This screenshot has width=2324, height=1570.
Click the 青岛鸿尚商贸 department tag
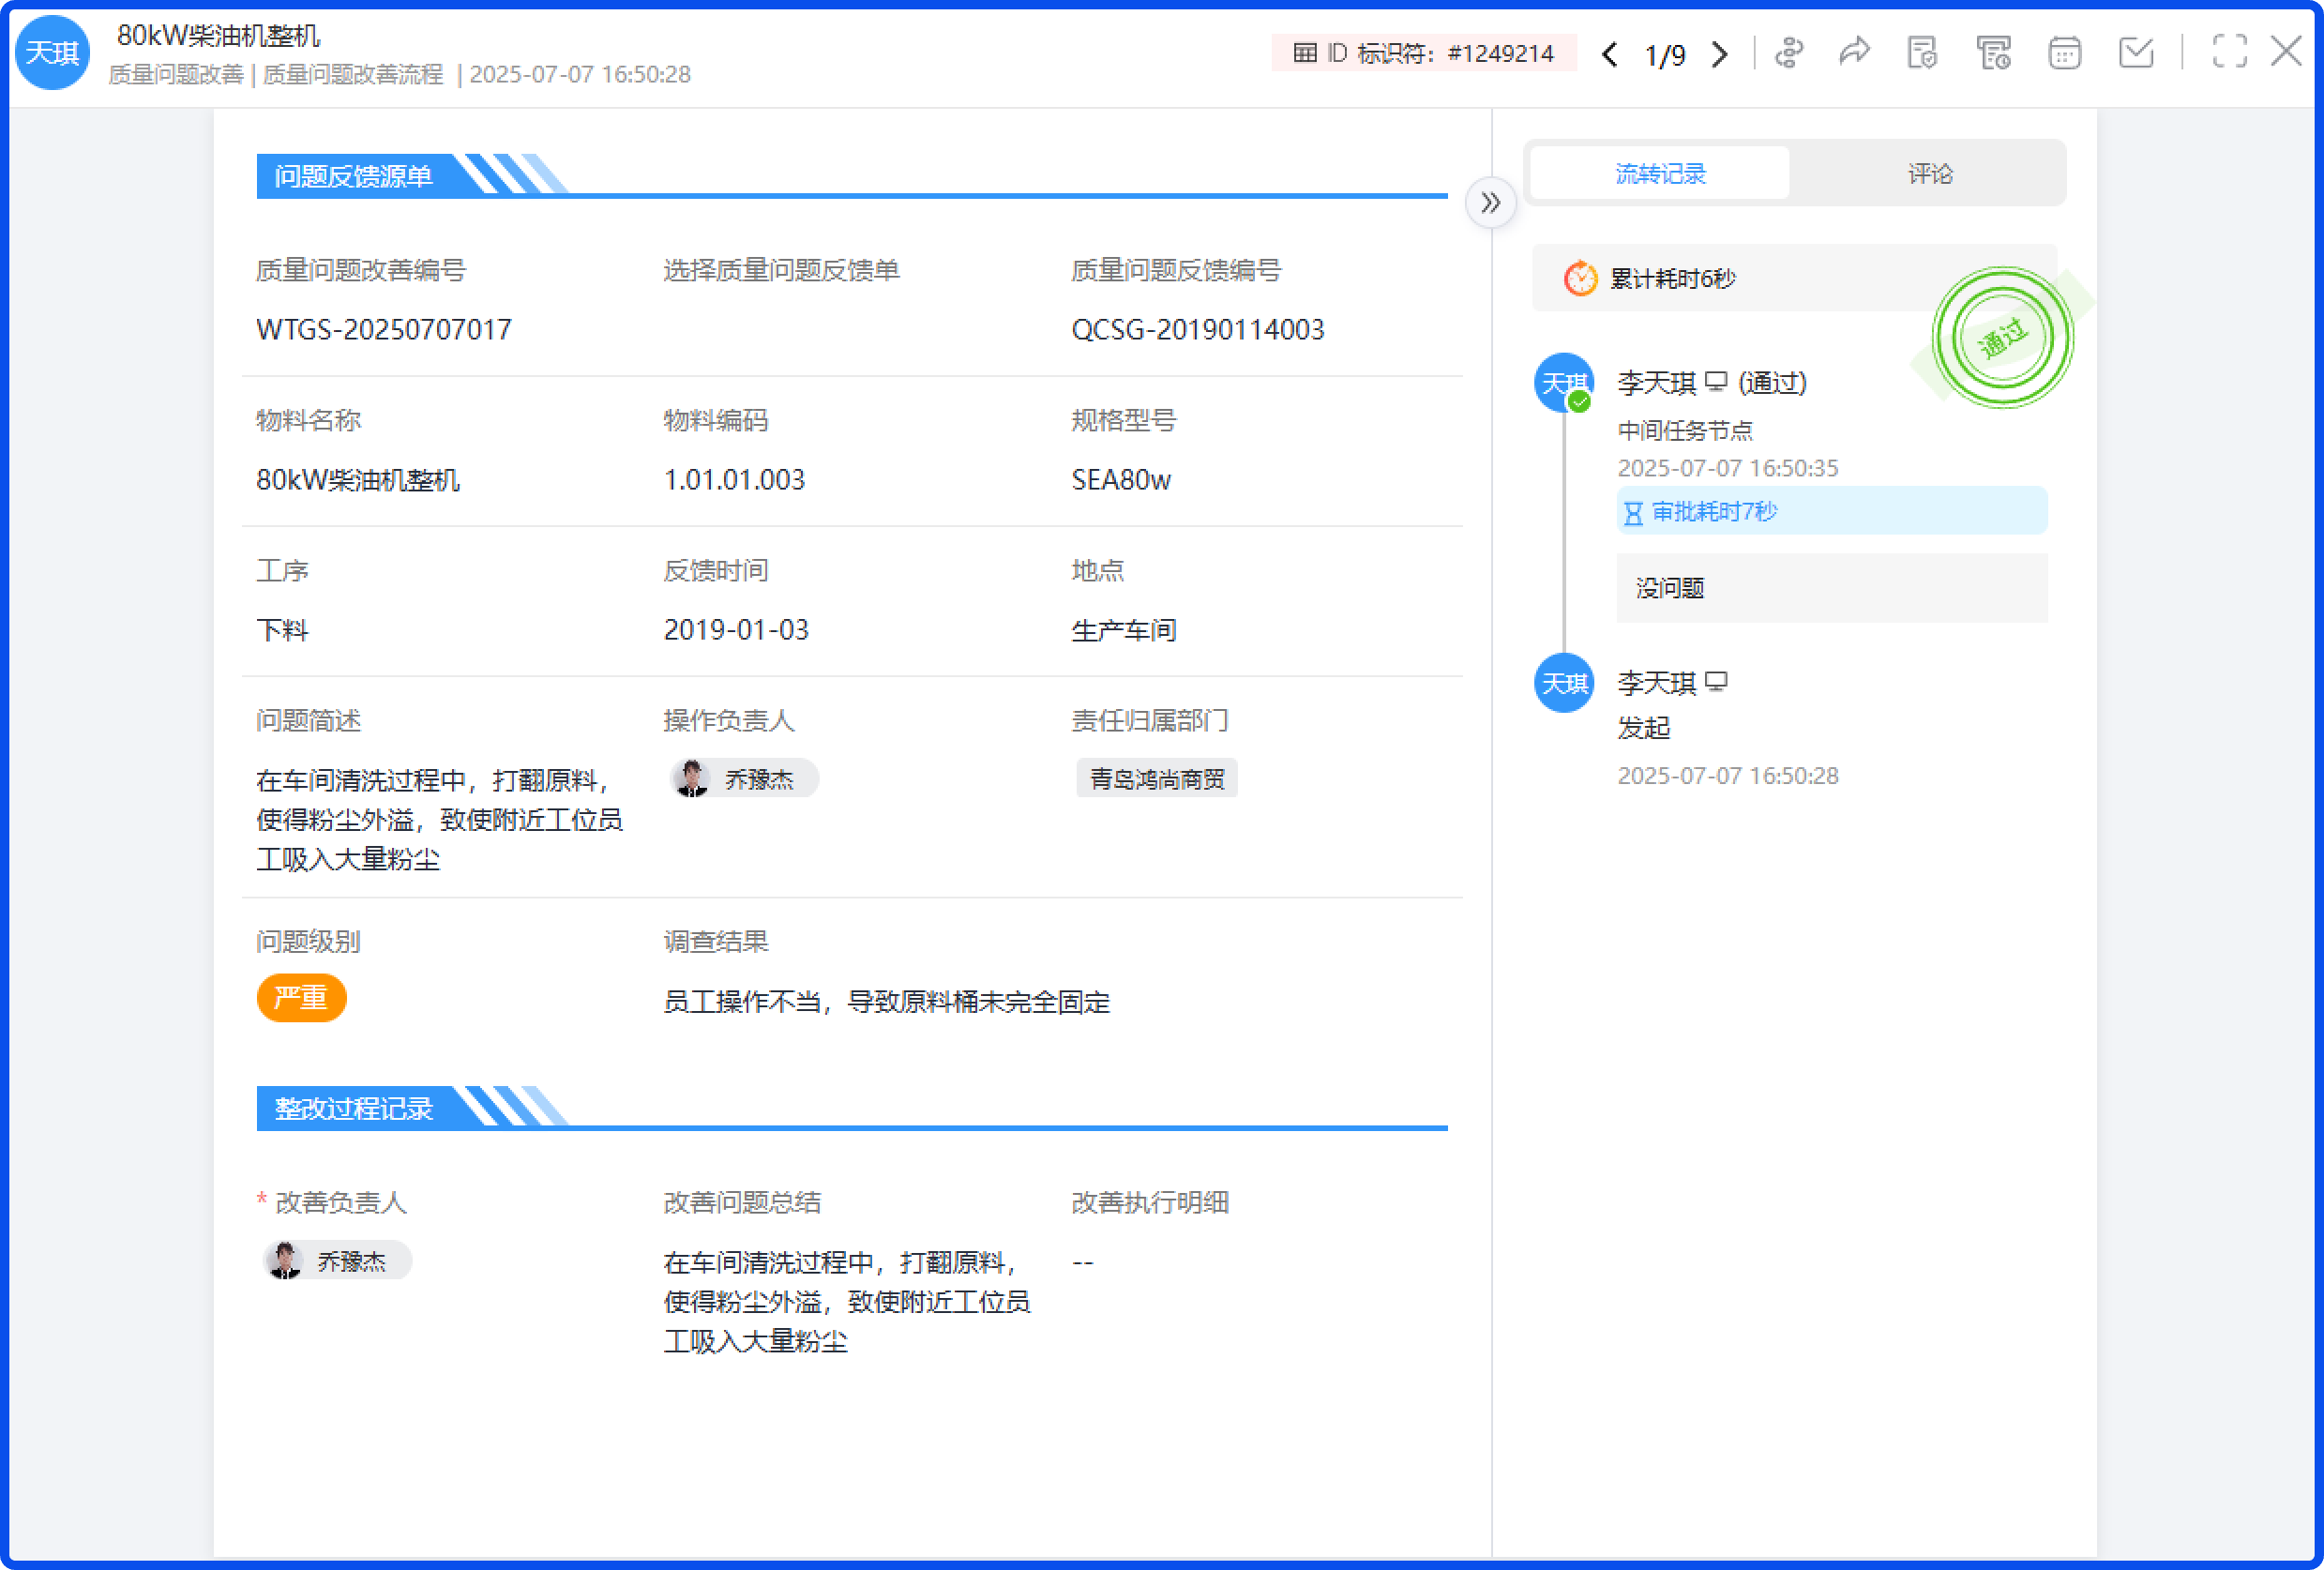(x=1157, y=778)
